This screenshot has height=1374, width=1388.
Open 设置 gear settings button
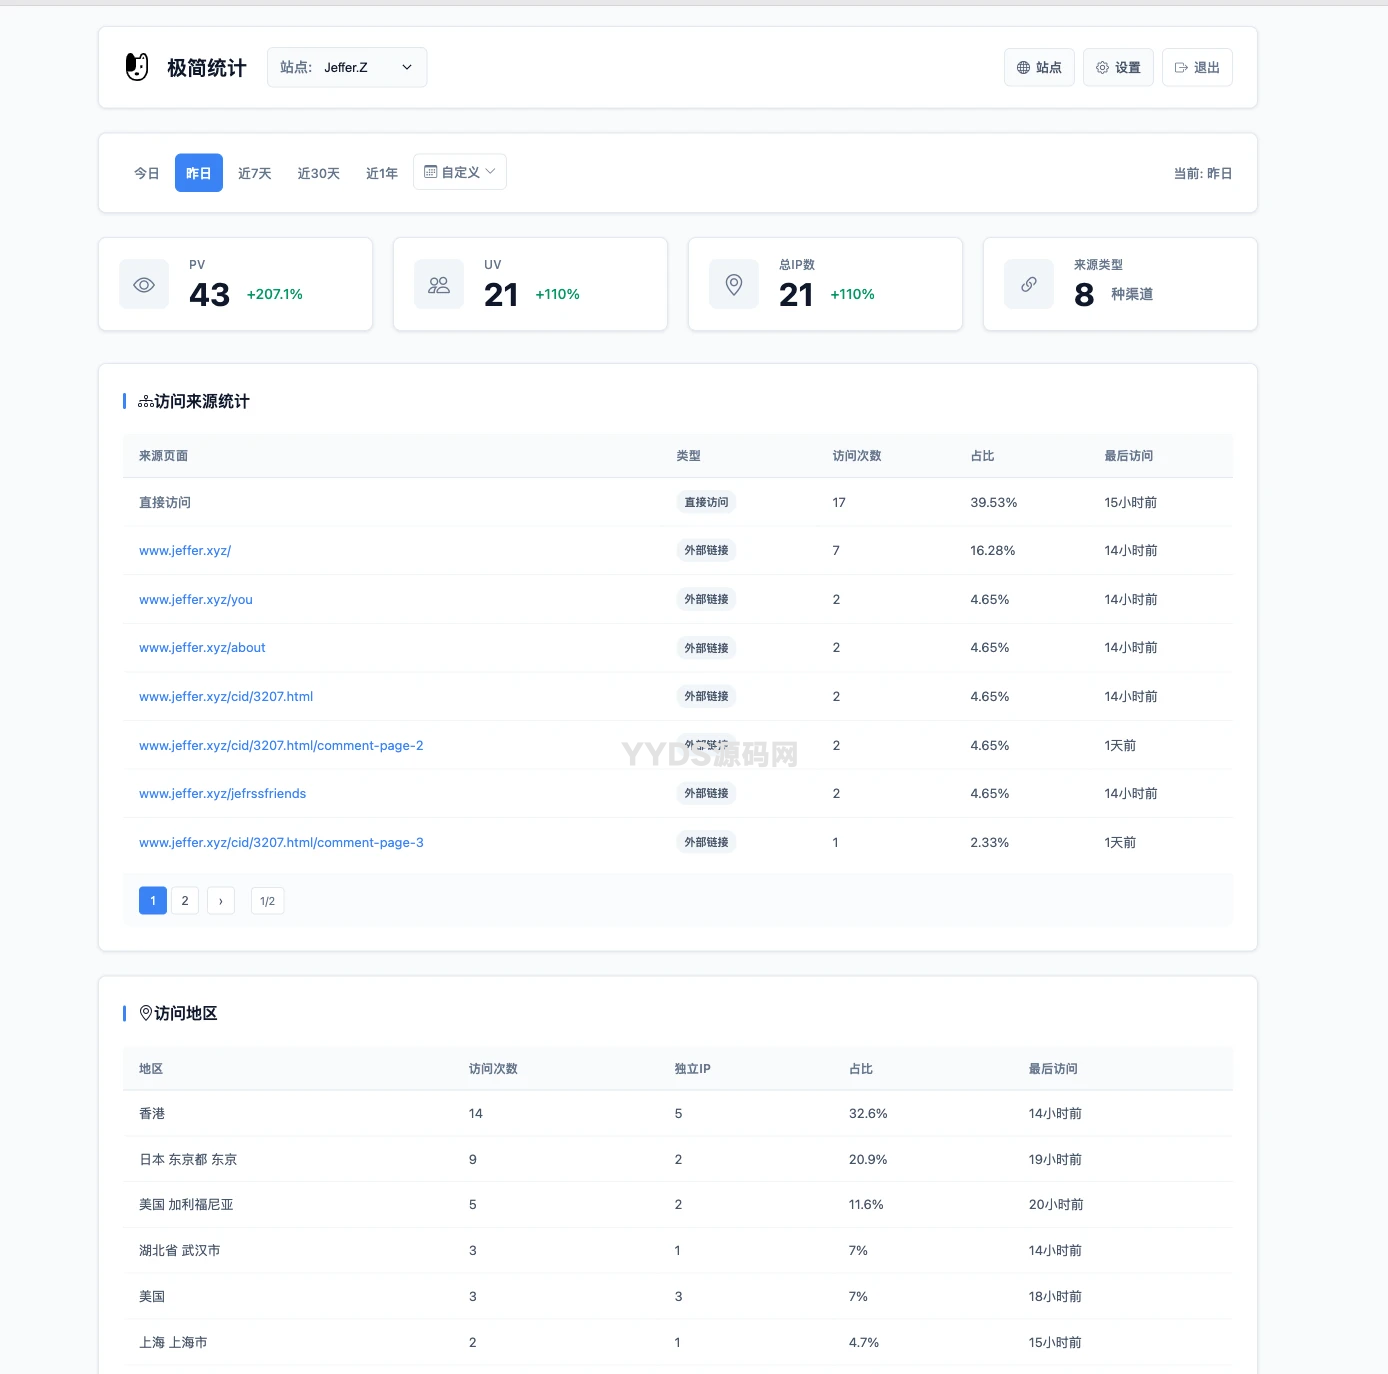1118,68
